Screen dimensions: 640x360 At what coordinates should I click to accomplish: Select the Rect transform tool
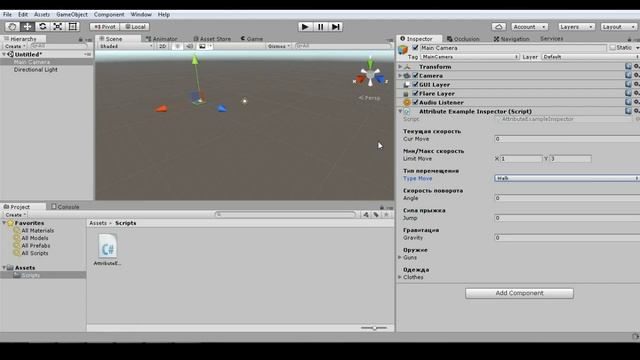pos(73,27)
